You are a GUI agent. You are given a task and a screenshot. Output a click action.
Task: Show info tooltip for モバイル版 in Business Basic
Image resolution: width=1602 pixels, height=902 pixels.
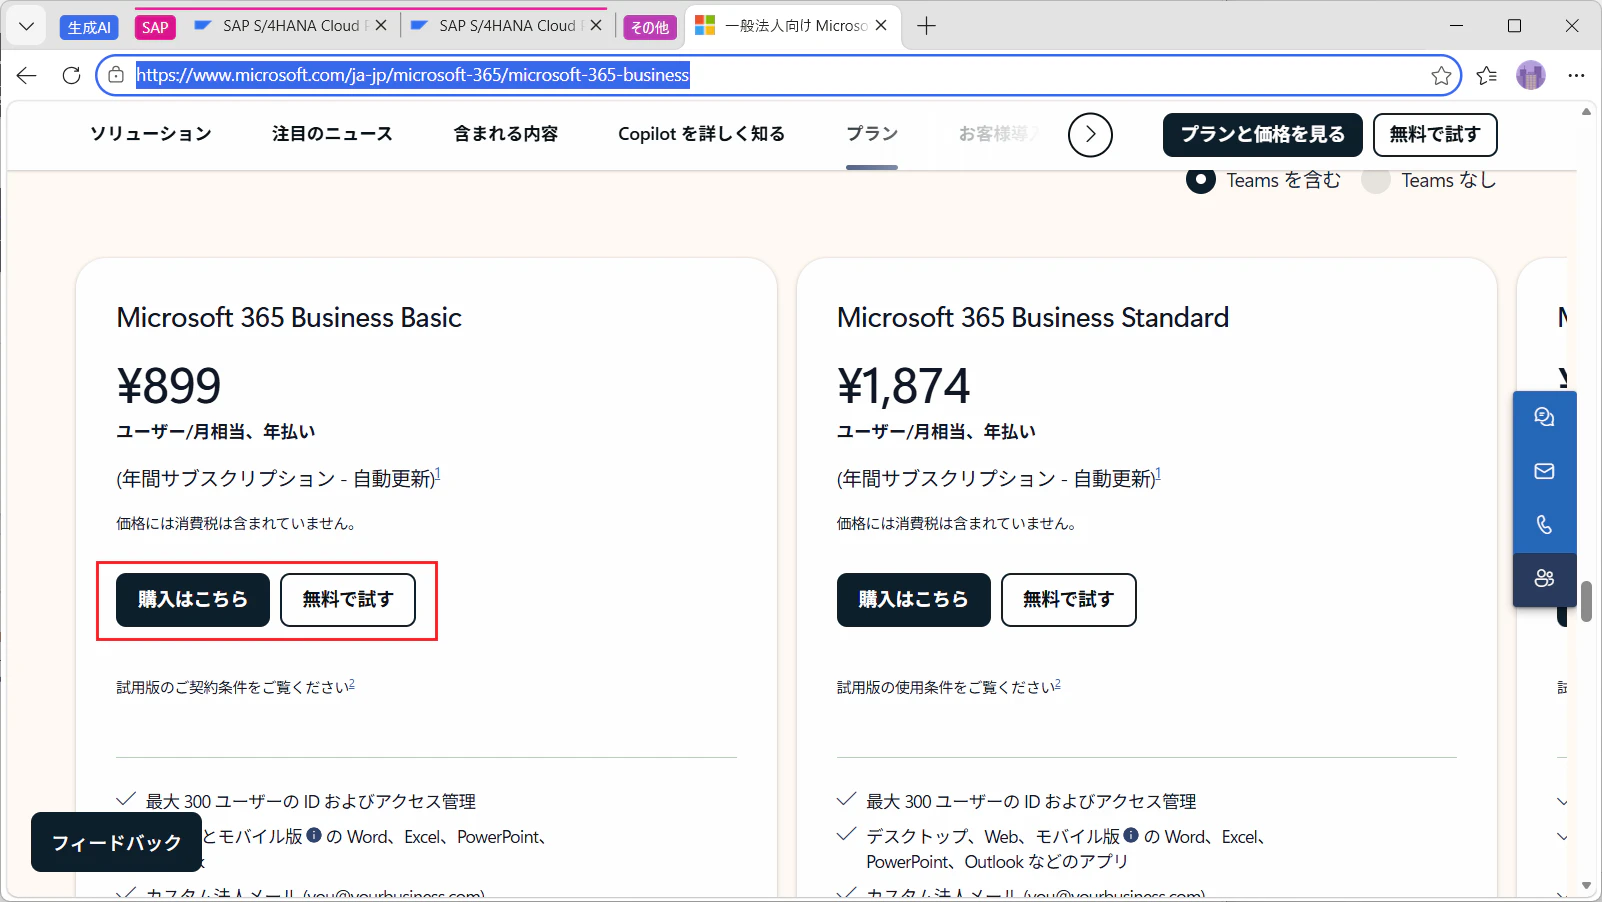[x=314, y=835]
